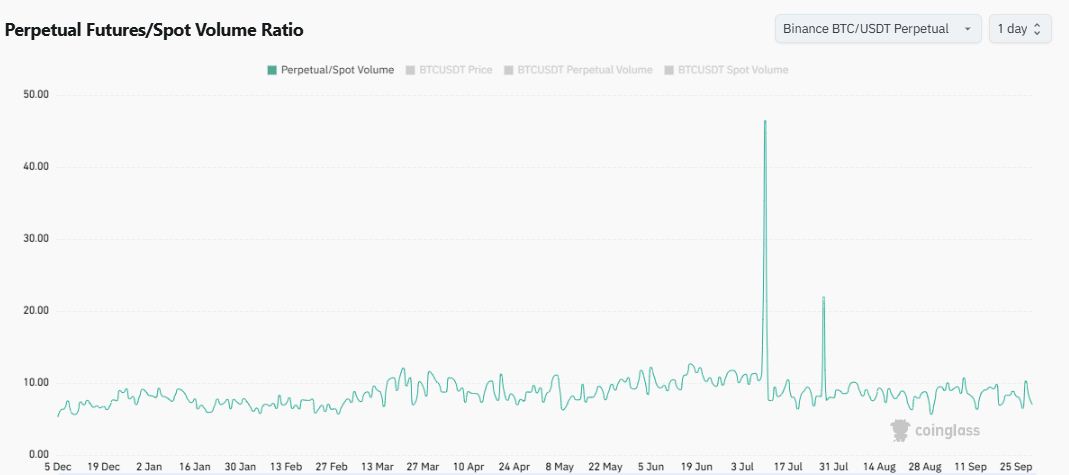Click the coinglass watermark text
Viewport: 1069px width, 475px height.
point(947,431)
